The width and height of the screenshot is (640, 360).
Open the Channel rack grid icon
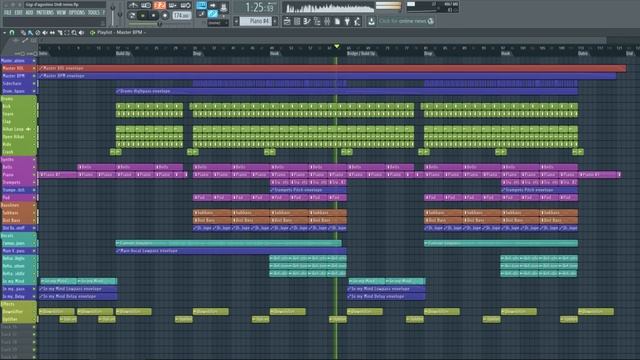click(x=297, y=21)
